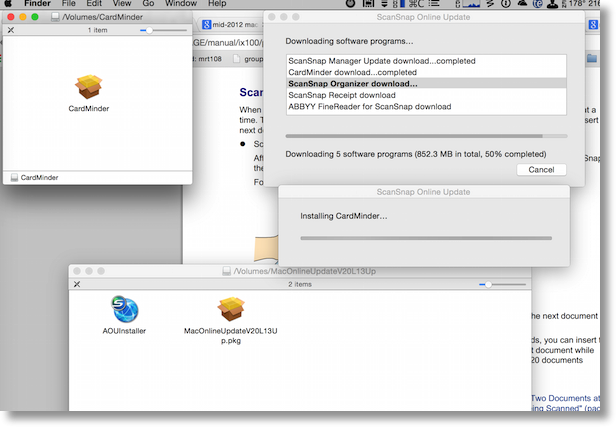Open the View menu
The height and width of the screenshot is (427, 616).
(x=122, y=5)
